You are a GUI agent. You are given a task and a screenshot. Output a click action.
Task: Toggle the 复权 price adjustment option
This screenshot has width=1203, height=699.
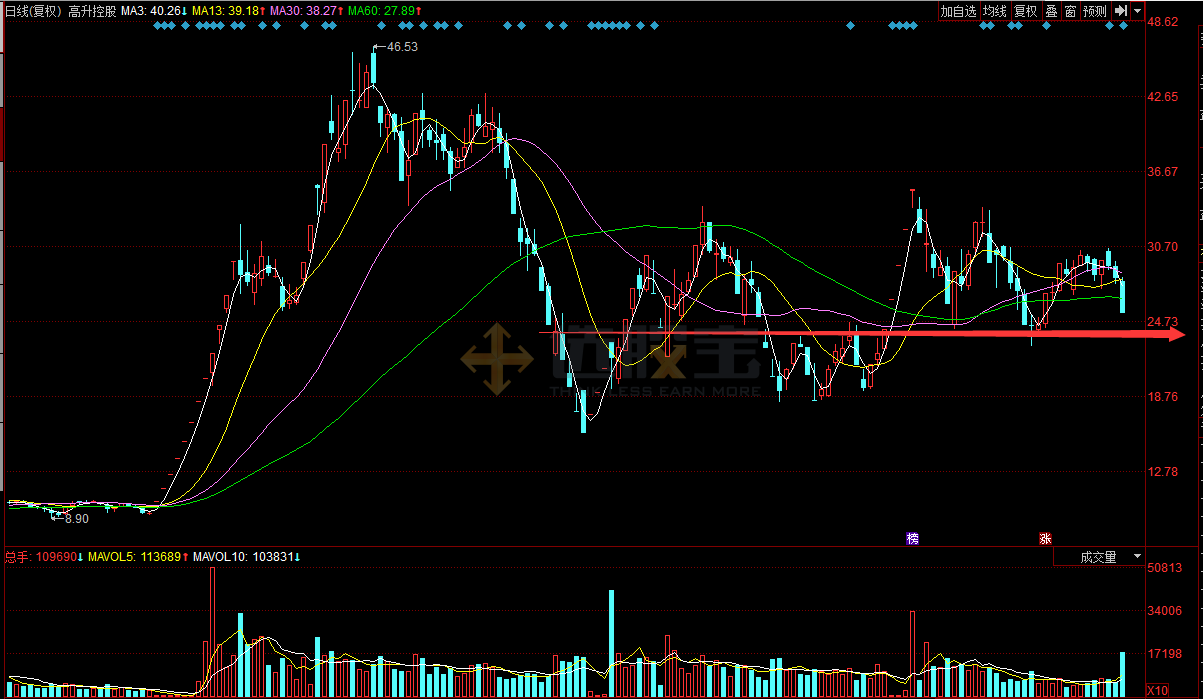1026,11
